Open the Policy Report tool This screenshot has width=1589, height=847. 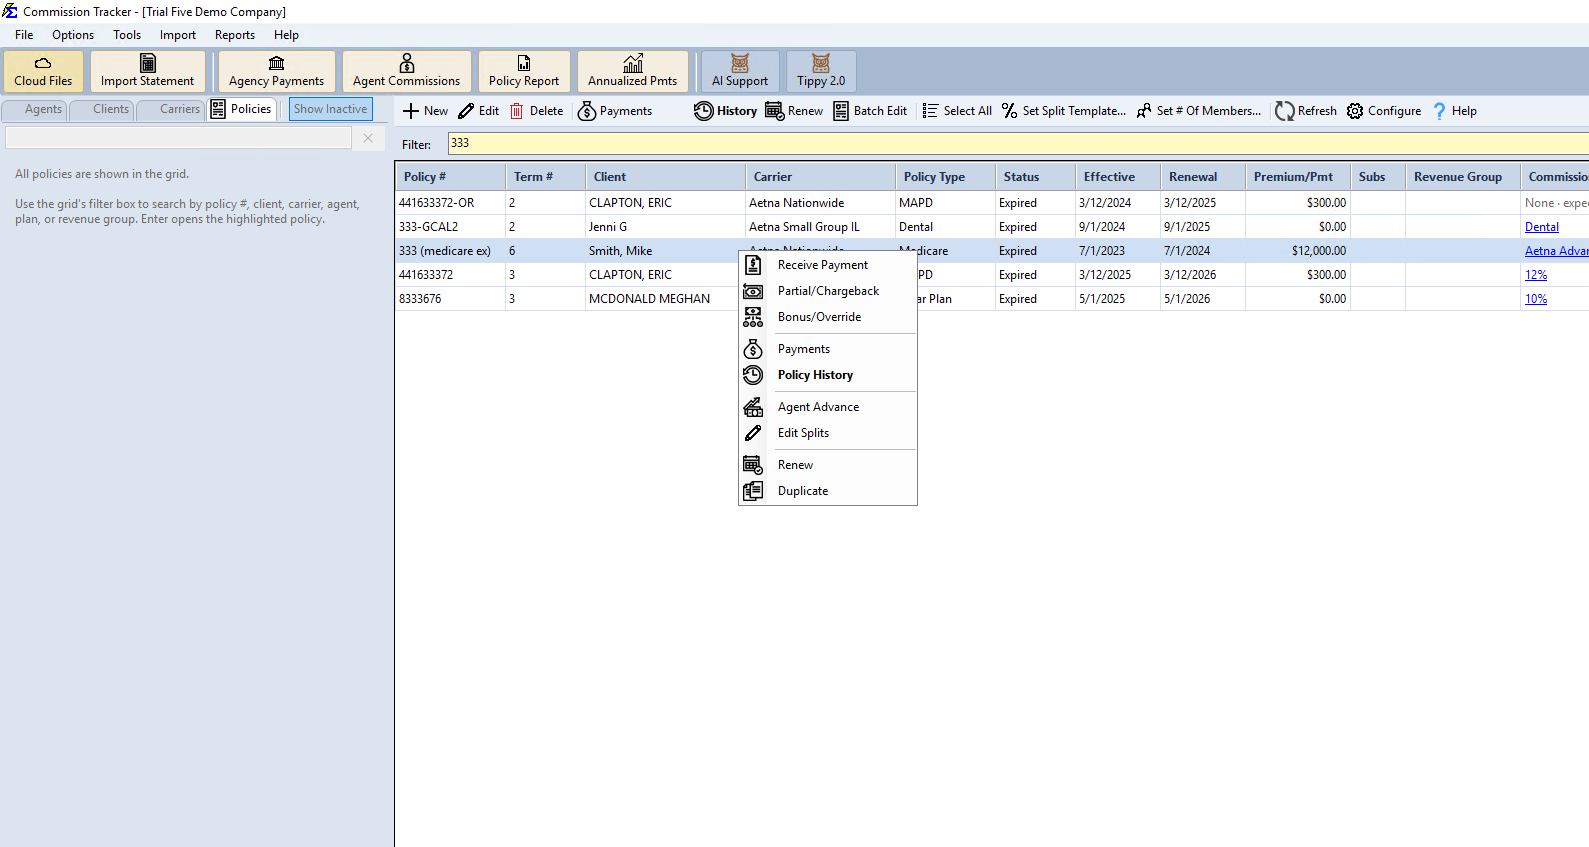pyautogui.click(x=524, y=72)
